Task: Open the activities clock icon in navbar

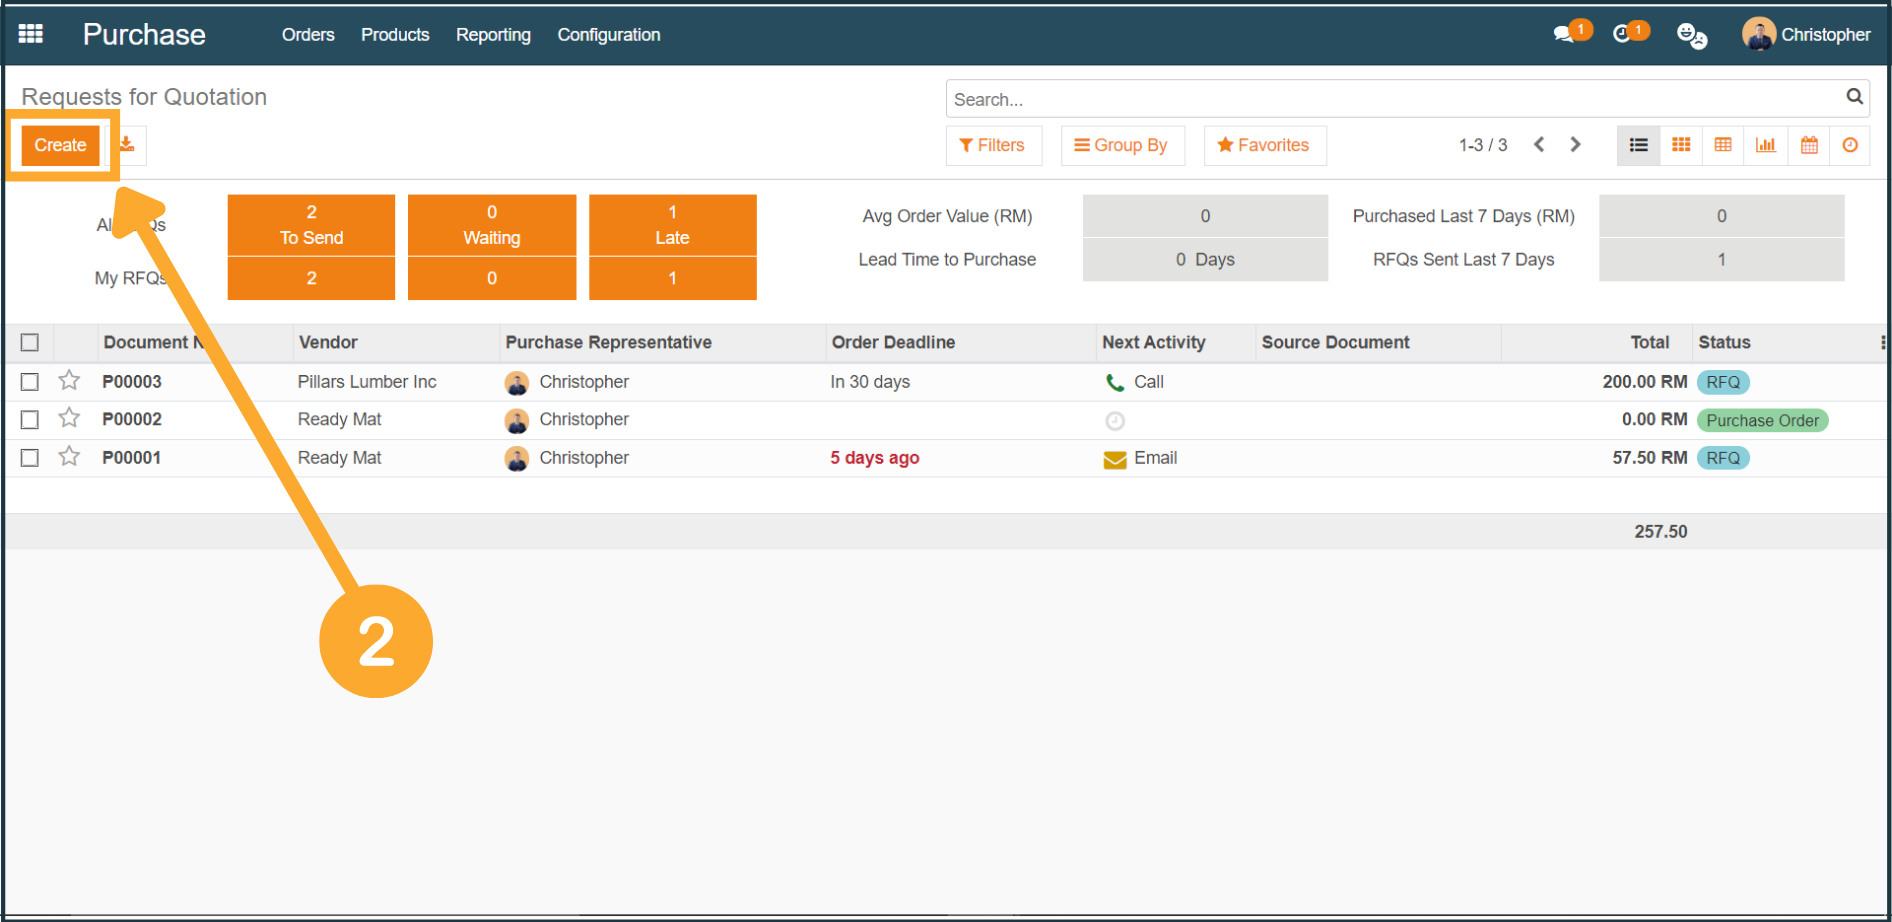Action: coord(1622,34)
